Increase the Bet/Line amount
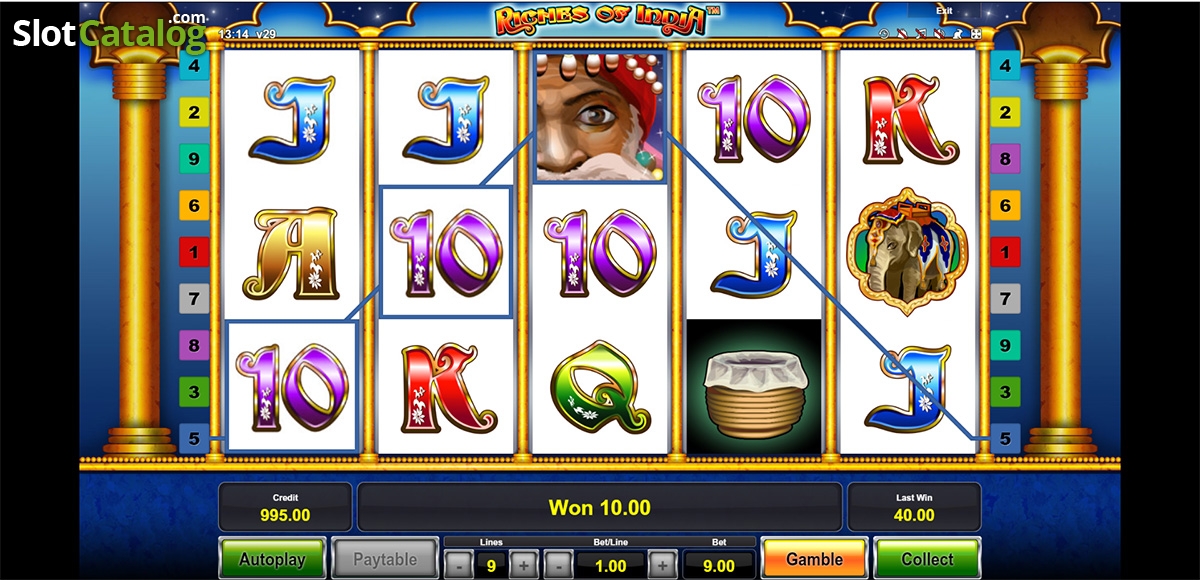1200x580 pixels. (661, 565)
